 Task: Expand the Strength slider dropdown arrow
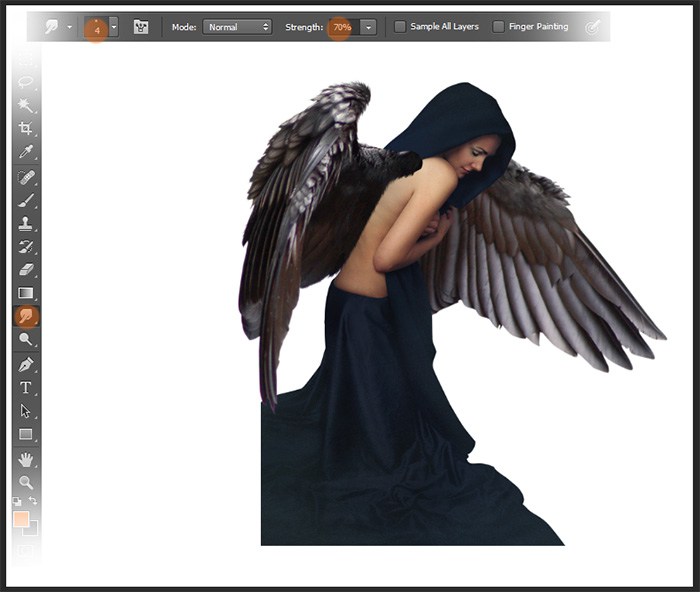(x=369, y=27)
